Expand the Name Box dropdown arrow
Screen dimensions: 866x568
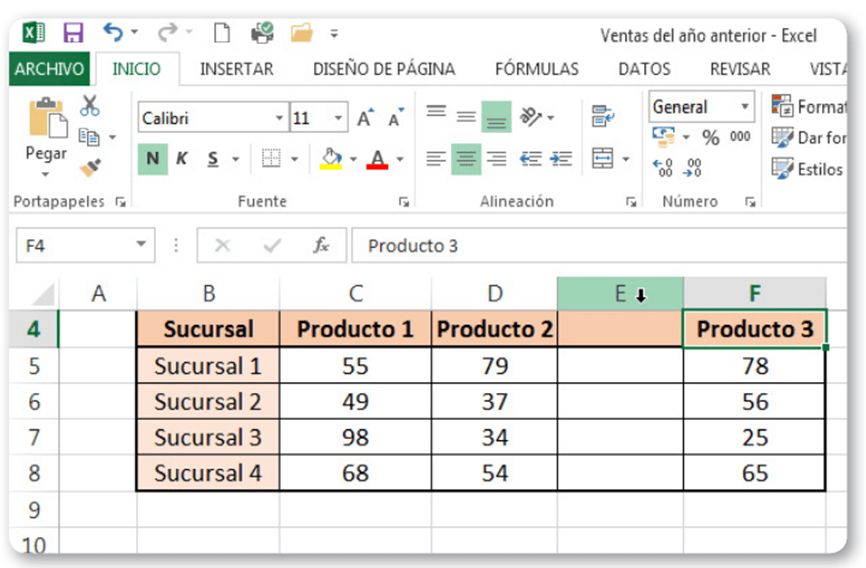point(141,244)
